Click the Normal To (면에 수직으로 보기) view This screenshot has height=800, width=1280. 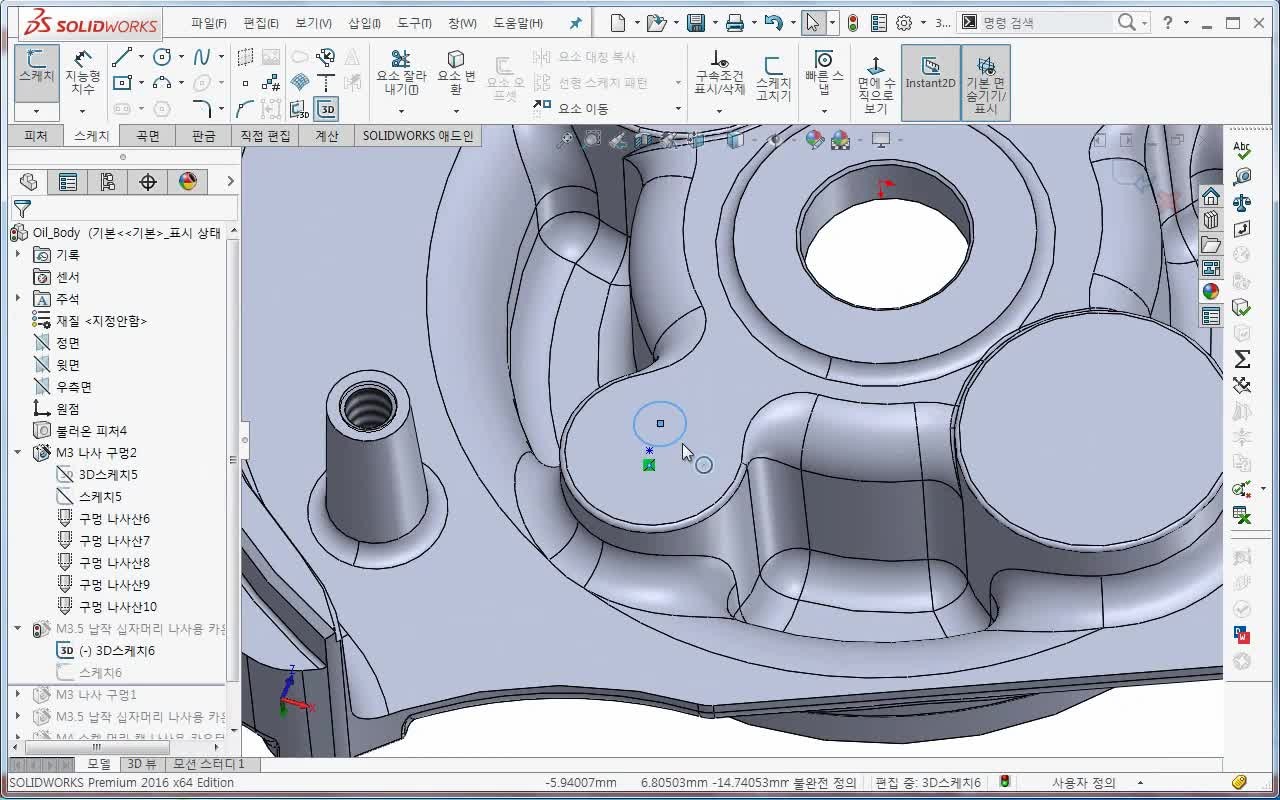[x=876, y=84]
